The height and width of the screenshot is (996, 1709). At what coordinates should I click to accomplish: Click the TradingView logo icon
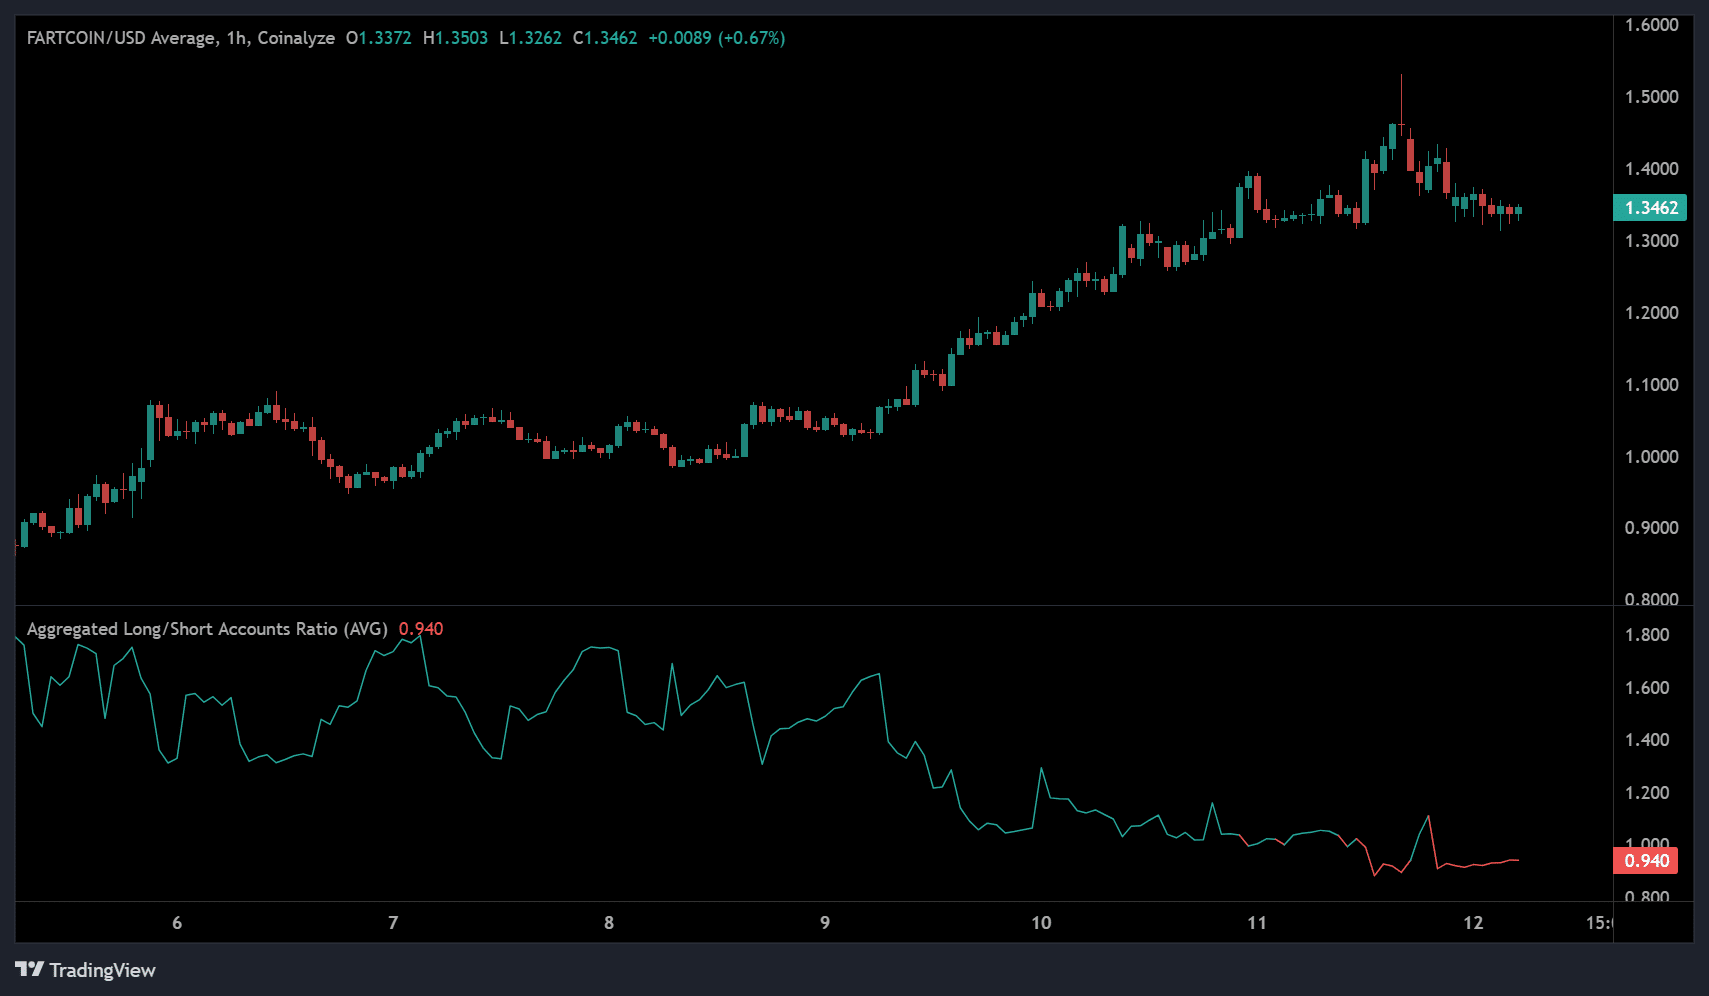(29, 970)
